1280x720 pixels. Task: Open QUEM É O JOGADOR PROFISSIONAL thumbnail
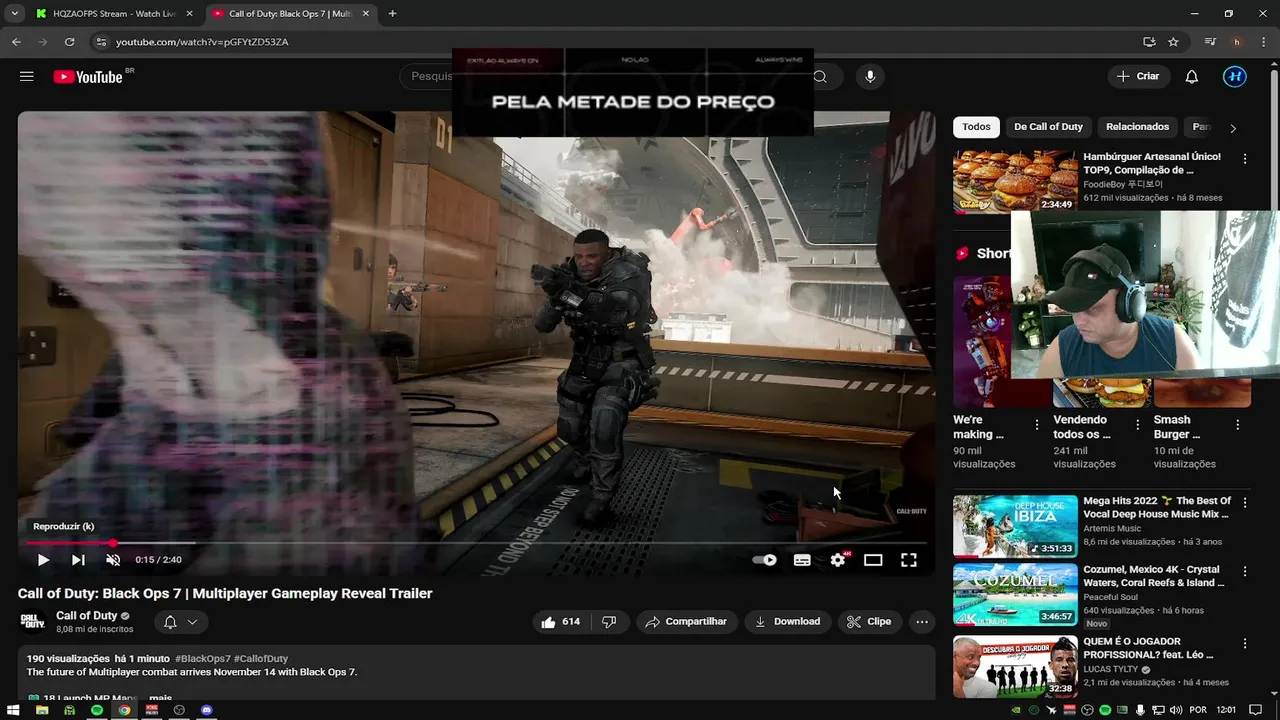point(1015,667)
